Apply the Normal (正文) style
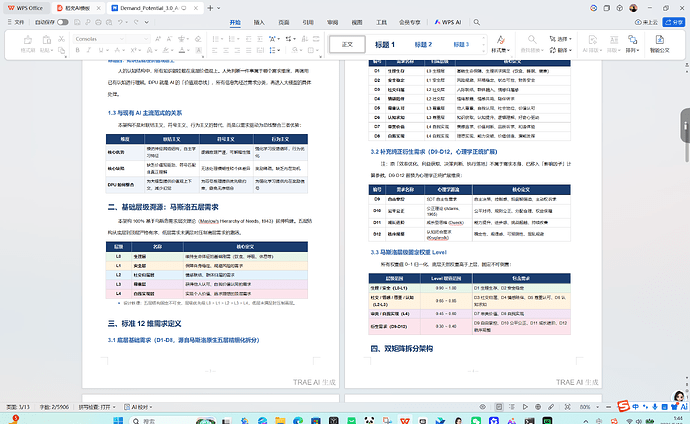The height and width of the screenshot is (424, 690). coord(347,44)
